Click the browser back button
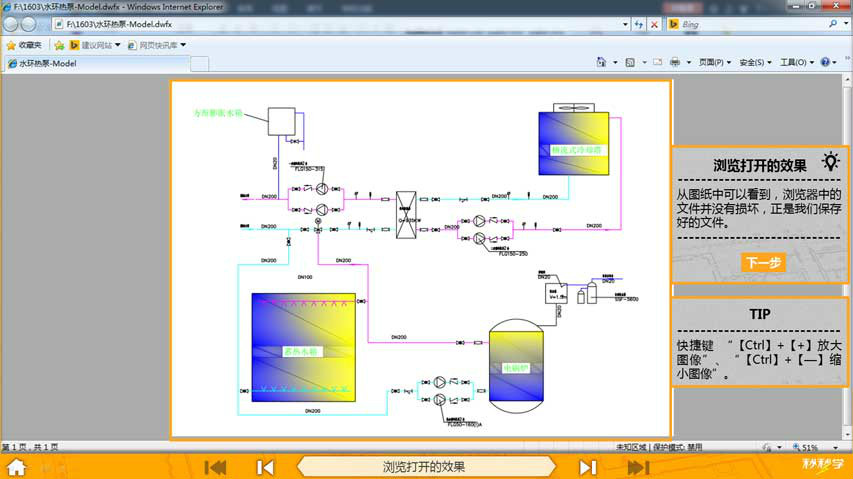Image resolution: width=853 pixels, height=479 pixels. click(x=14, y=24)
